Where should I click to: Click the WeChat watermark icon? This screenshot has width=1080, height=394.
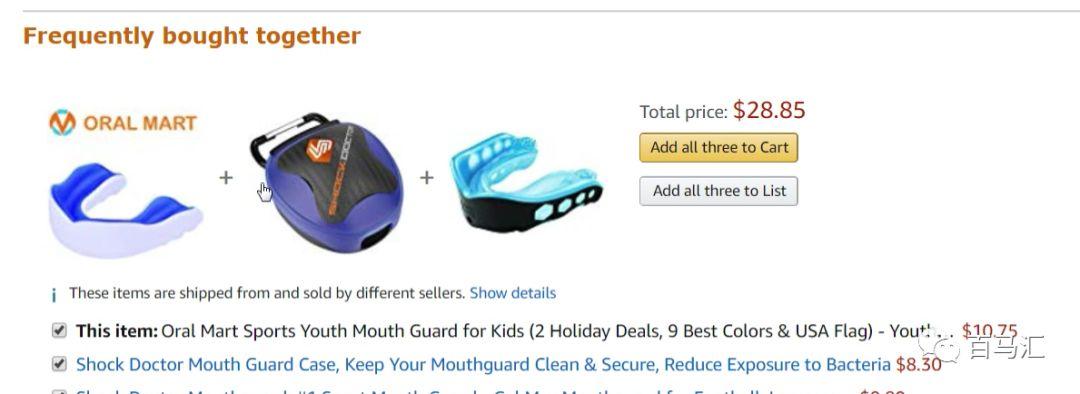coord(939,347)
